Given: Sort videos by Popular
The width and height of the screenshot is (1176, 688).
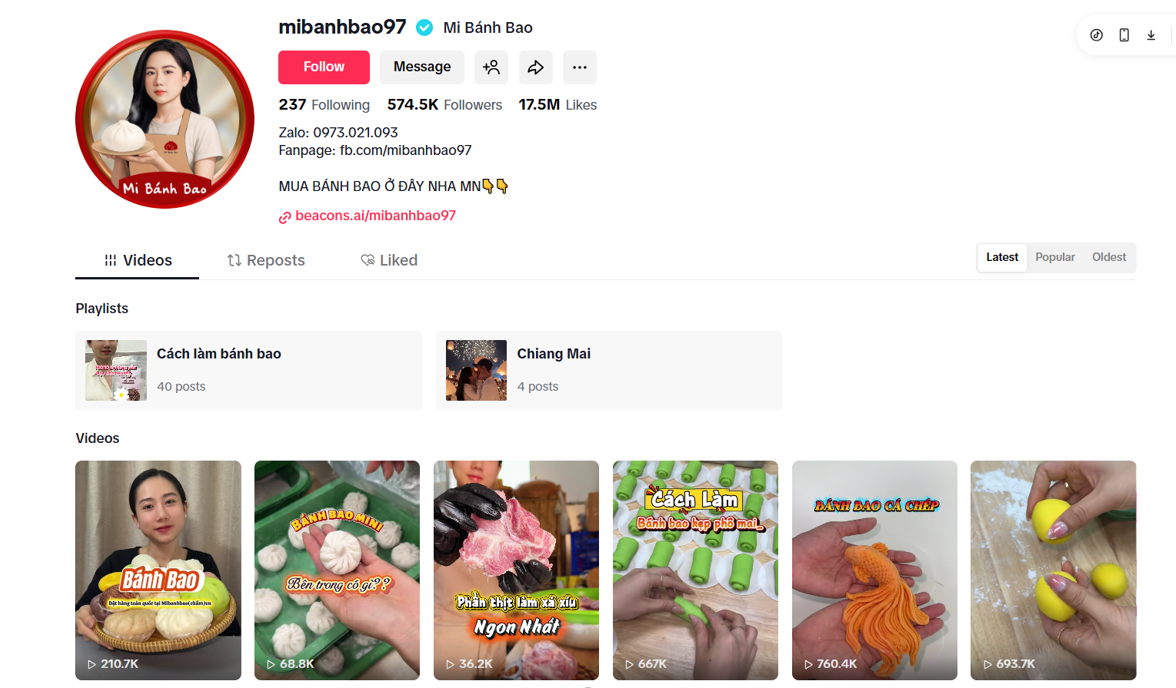Looking at the screenshot, I should (1054, 257).
